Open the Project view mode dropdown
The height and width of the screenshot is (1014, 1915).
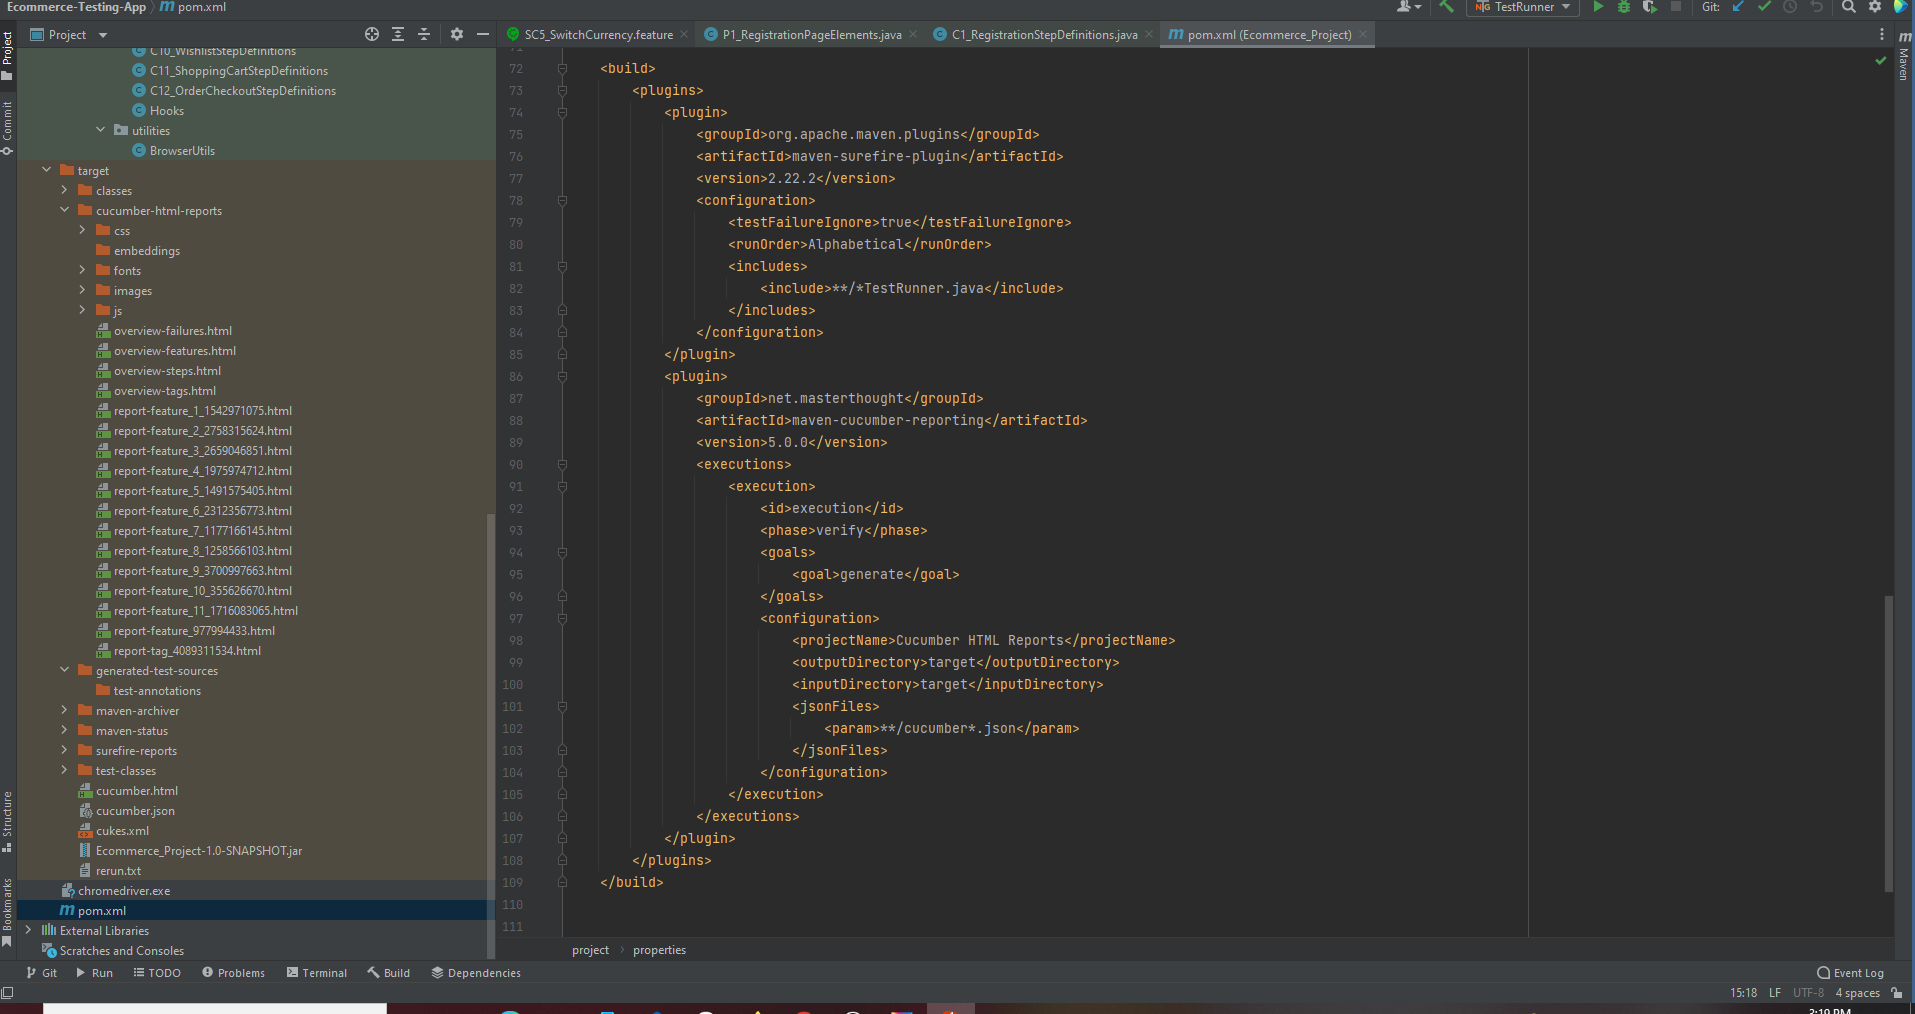tap(68, 35)
